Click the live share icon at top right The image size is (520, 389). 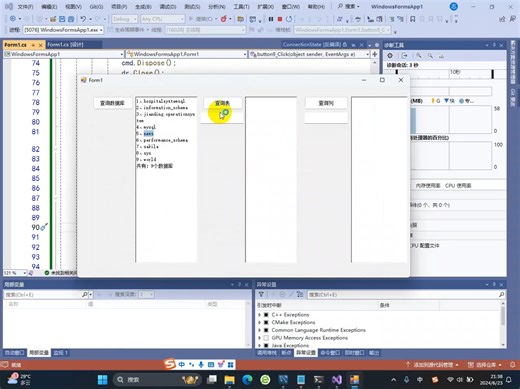click(x=502, y=19)
